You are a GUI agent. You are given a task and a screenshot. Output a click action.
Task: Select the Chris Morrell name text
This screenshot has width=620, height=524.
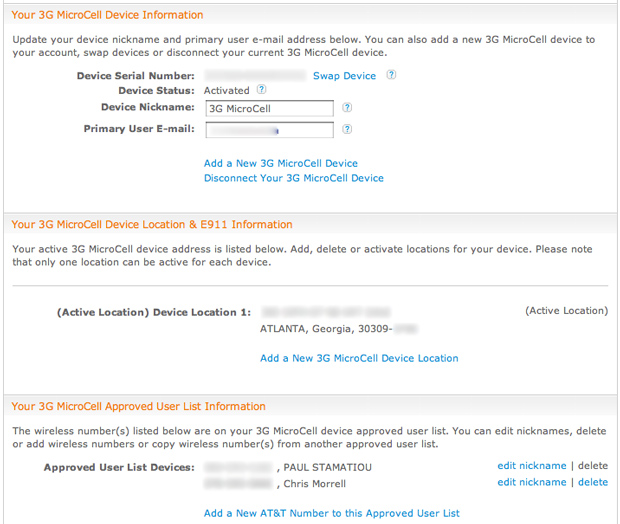pyautogui.click(x=315, y=484)
